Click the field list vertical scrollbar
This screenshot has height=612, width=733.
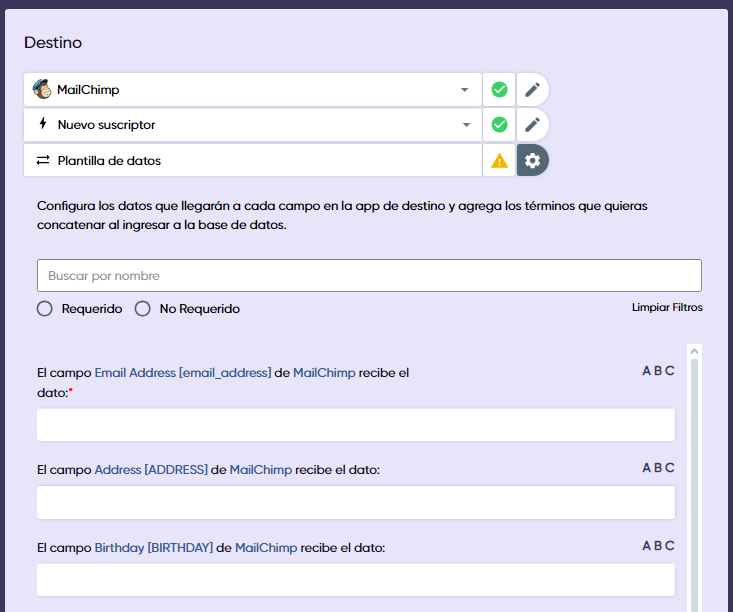click(x=695, y=480)
